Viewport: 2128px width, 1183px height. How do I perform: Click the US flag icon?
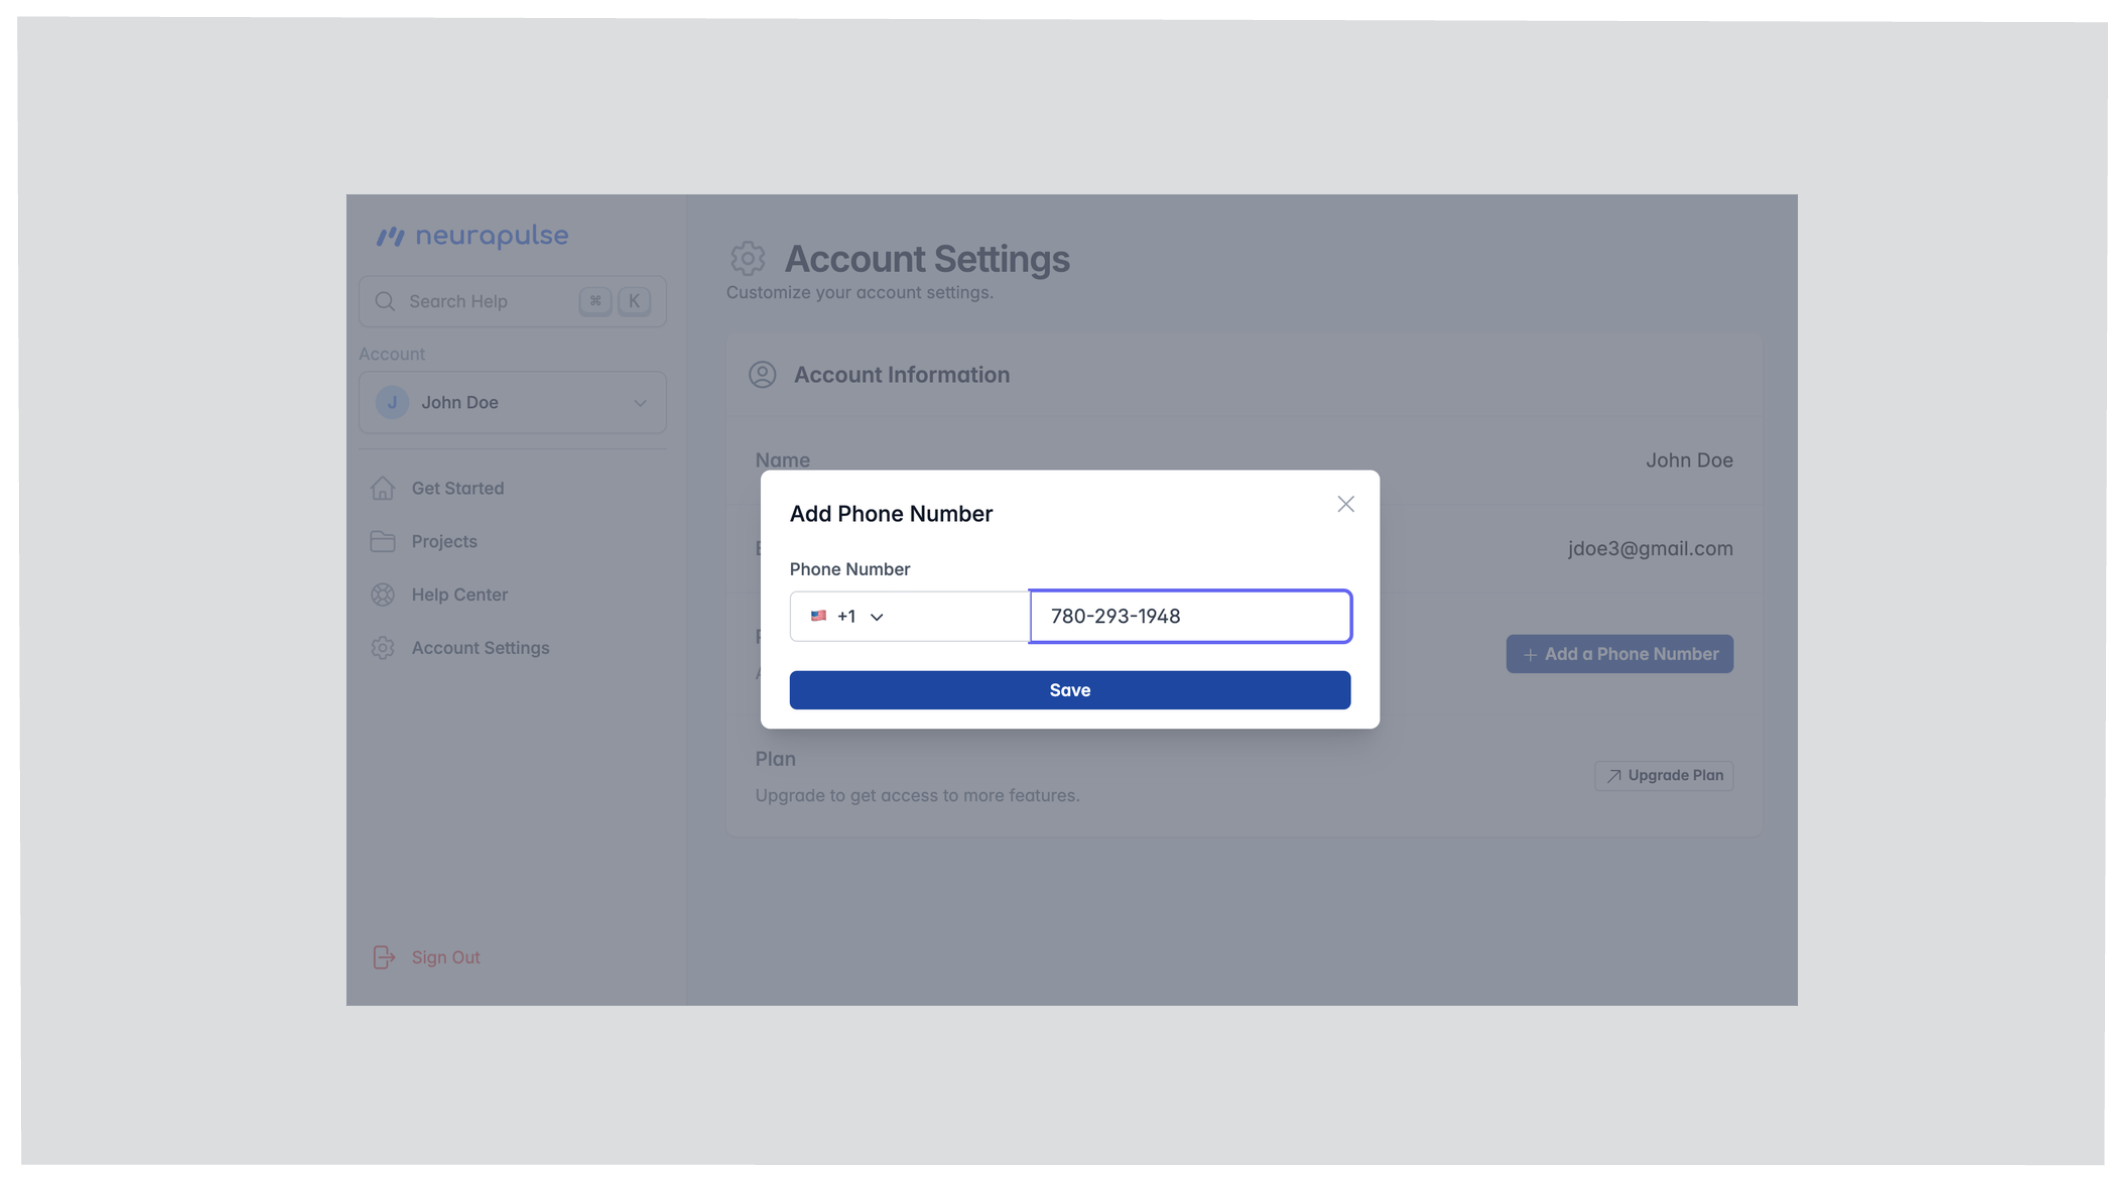(818, 616)
